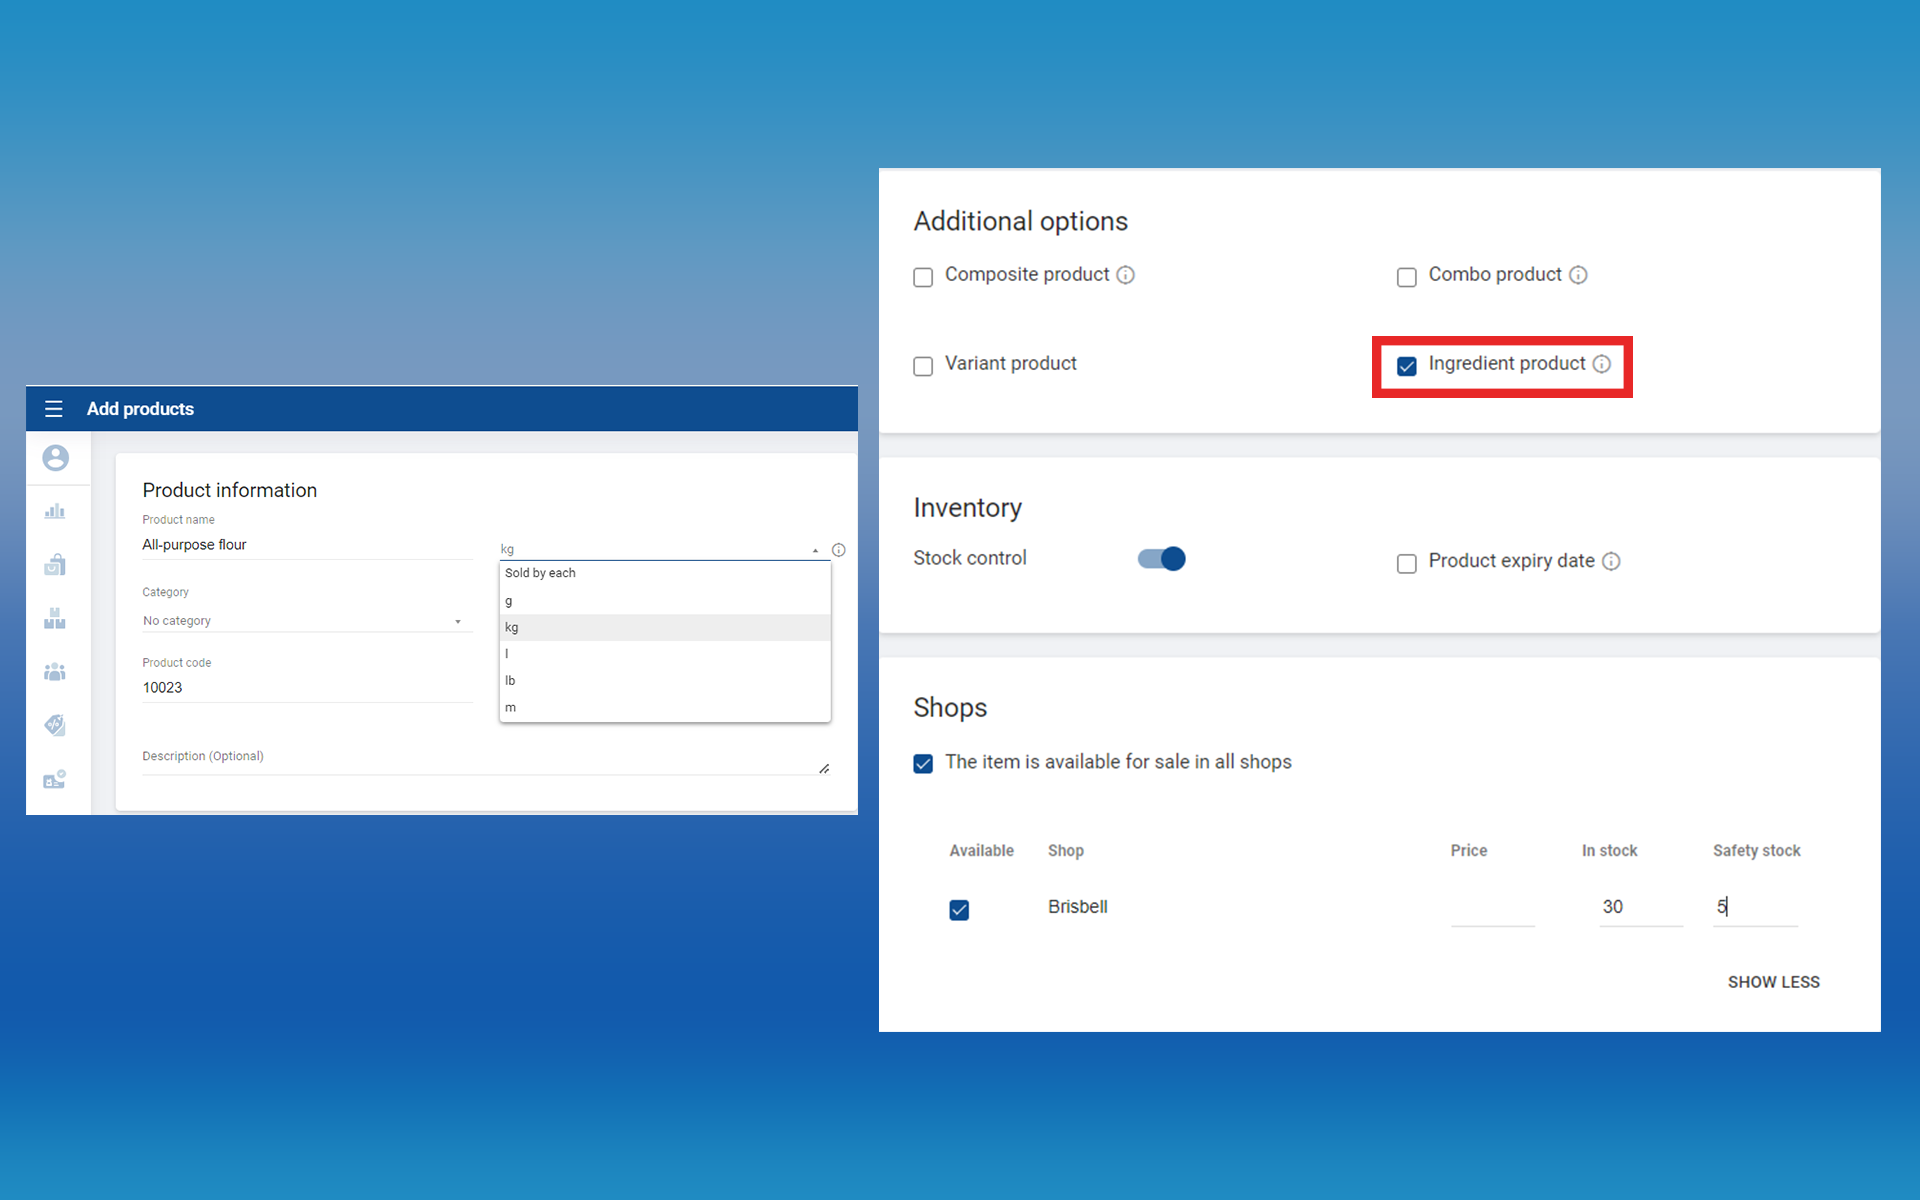This screenshot has width=1920, height=1200.
Task: Open the stacked boxes inventory icon
Action: click(55, 619)
